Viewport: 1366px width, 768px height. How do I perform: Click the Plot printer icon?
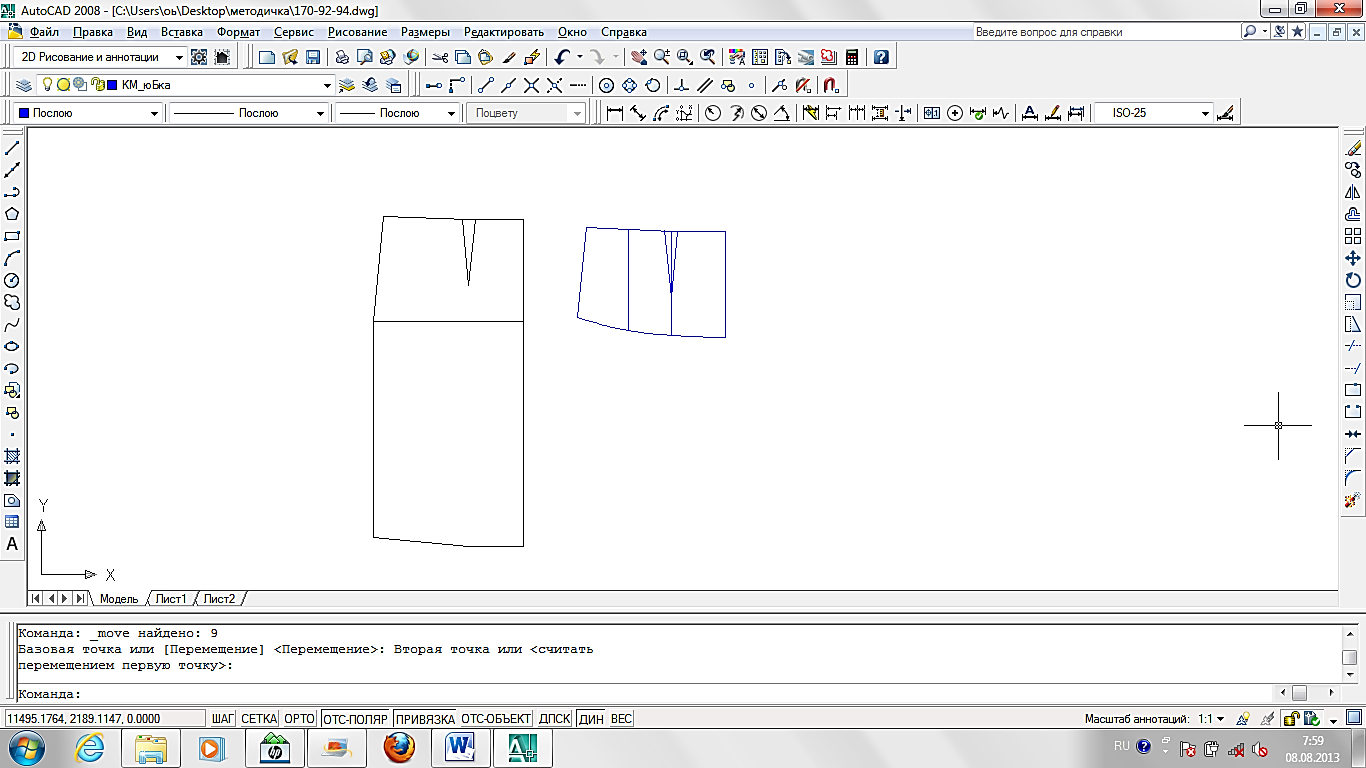tap(342, 57)
